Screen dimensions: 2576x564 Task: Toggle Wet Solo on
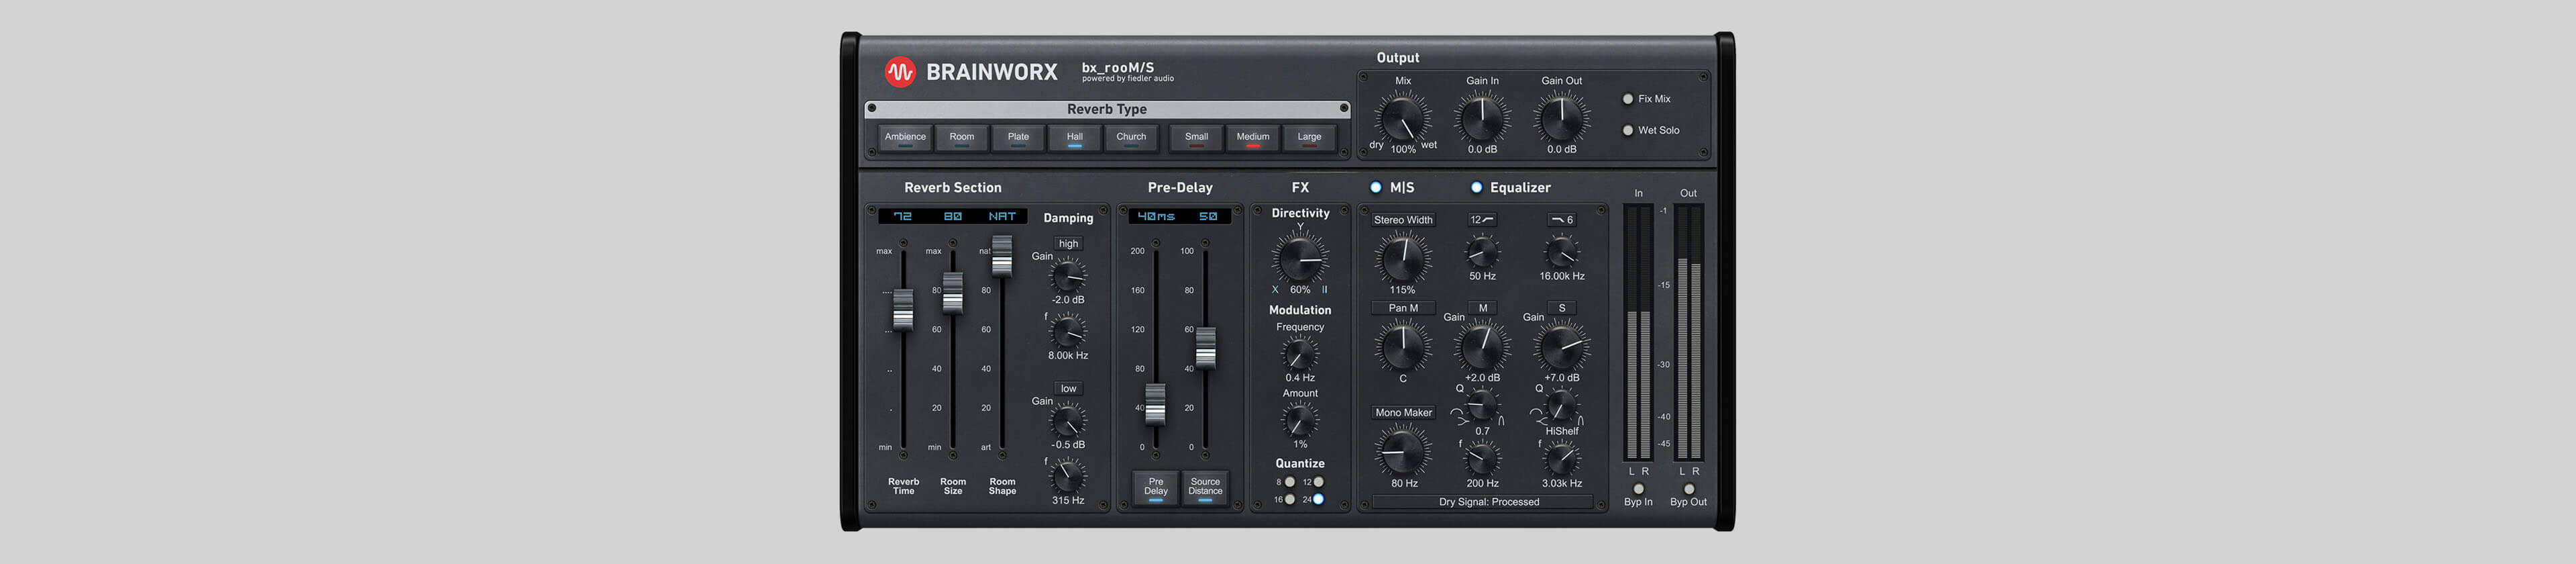coord(1627,130)
